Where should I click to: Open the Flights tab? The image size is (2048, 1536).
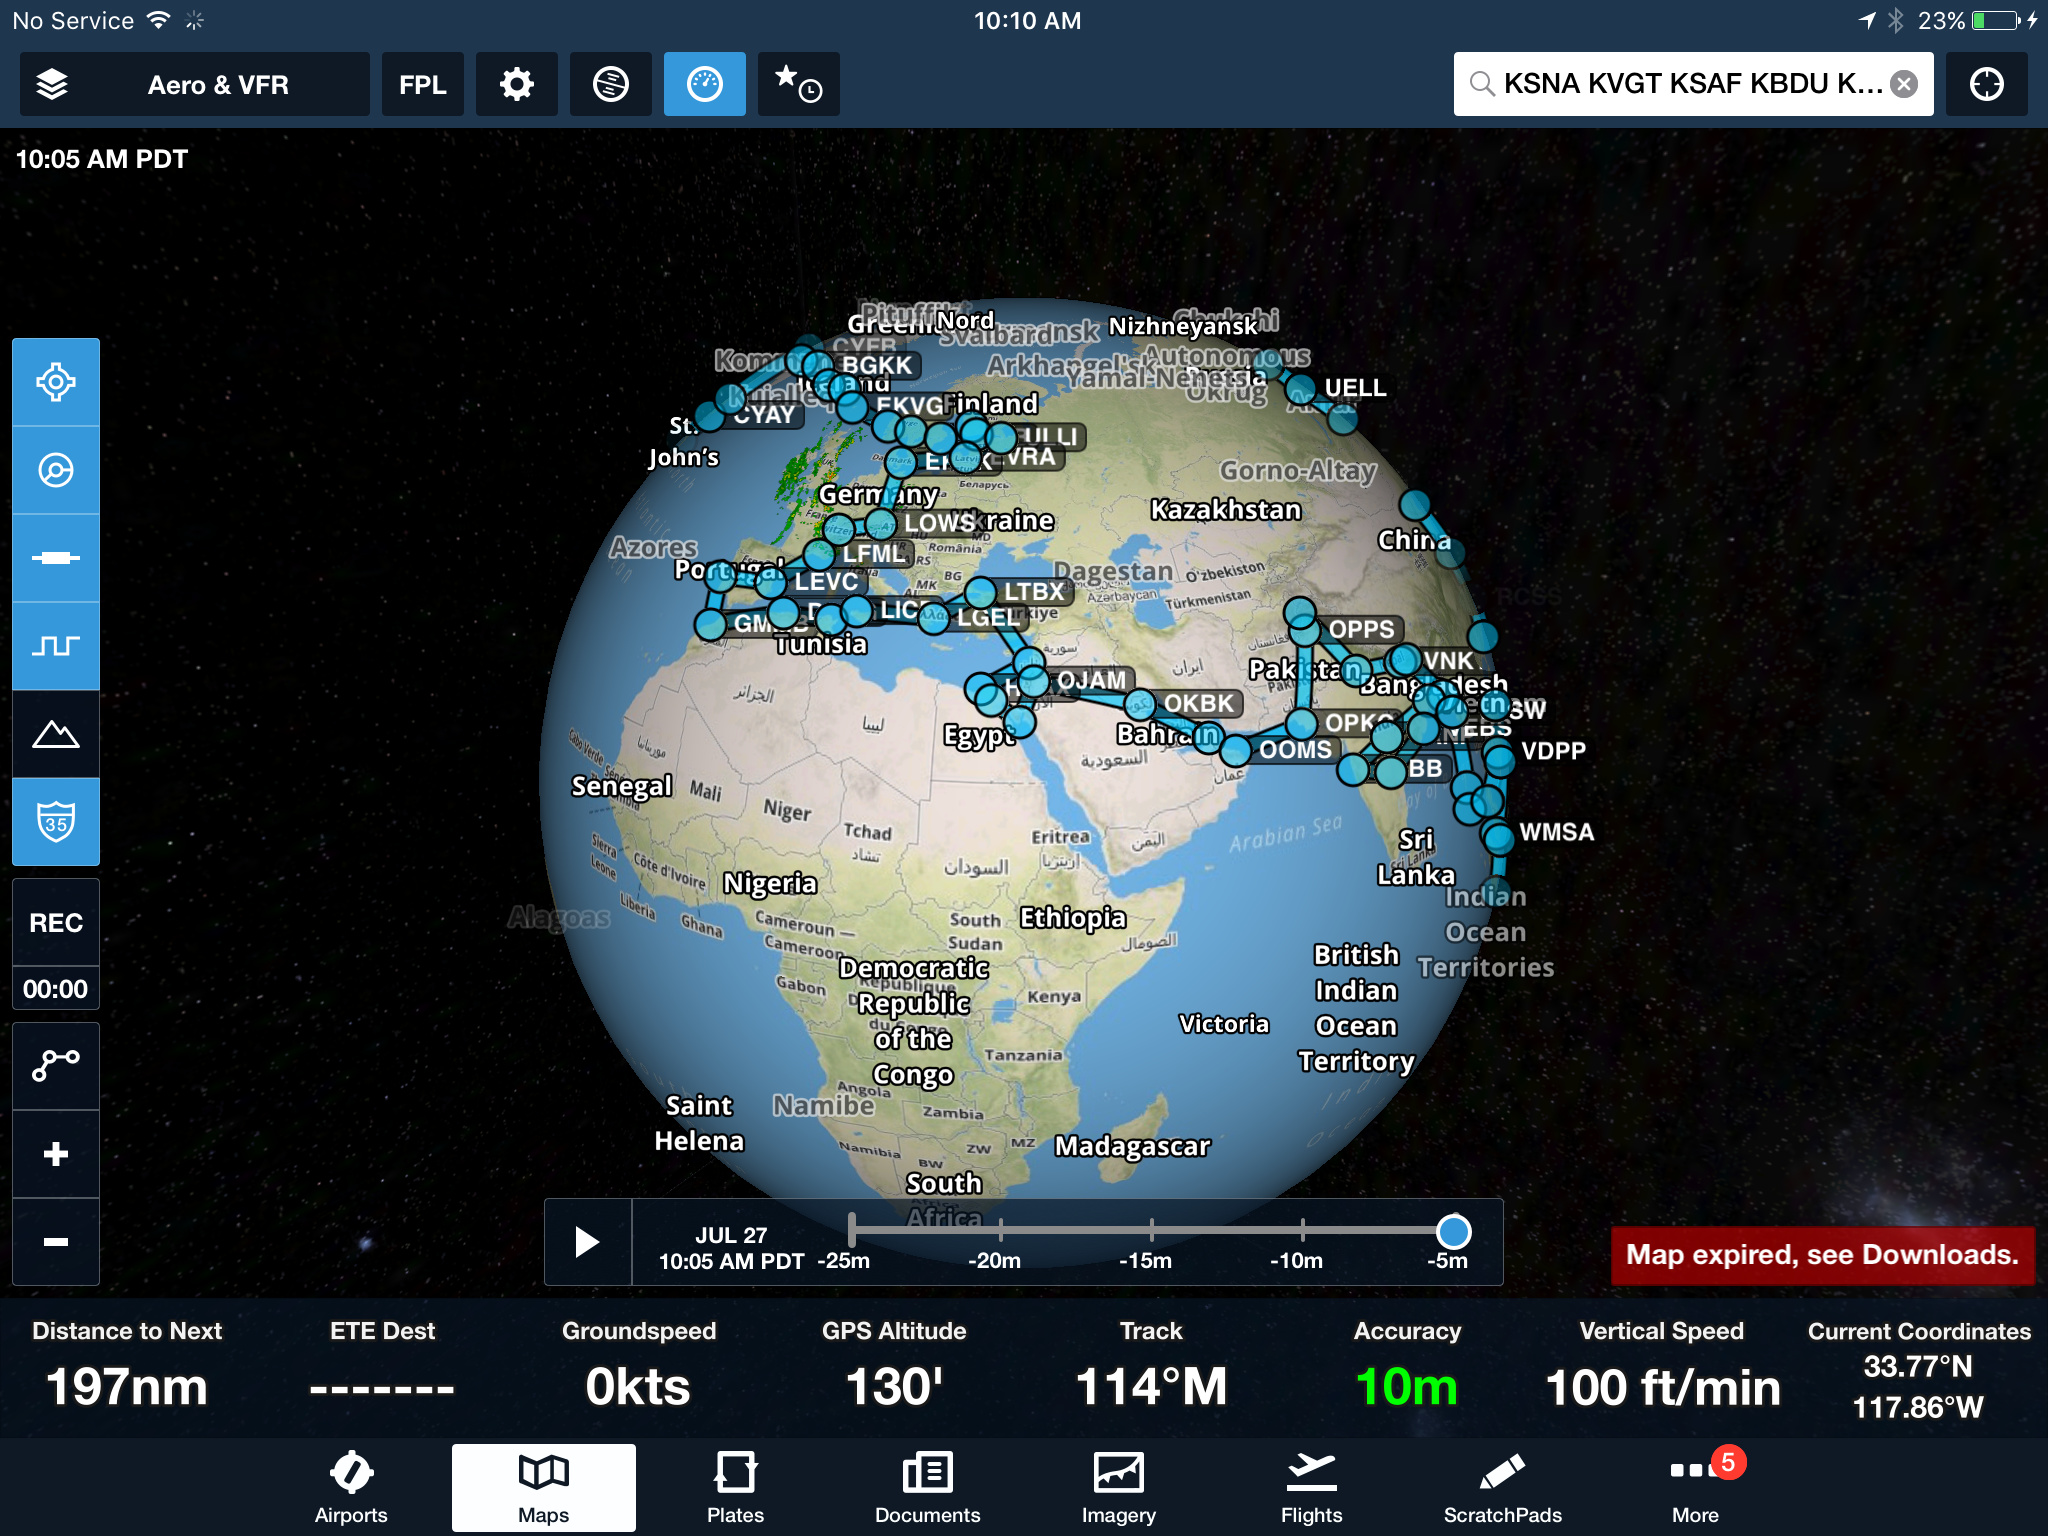tap(1311, 1488)
